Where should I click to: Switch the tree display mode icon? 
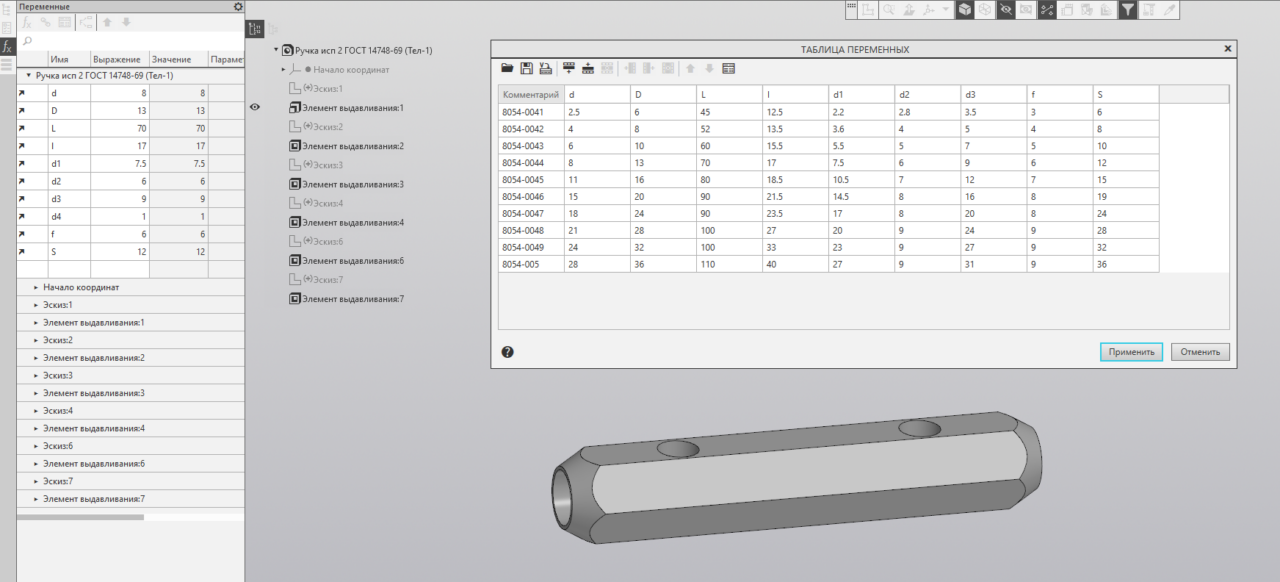point(255,30)
